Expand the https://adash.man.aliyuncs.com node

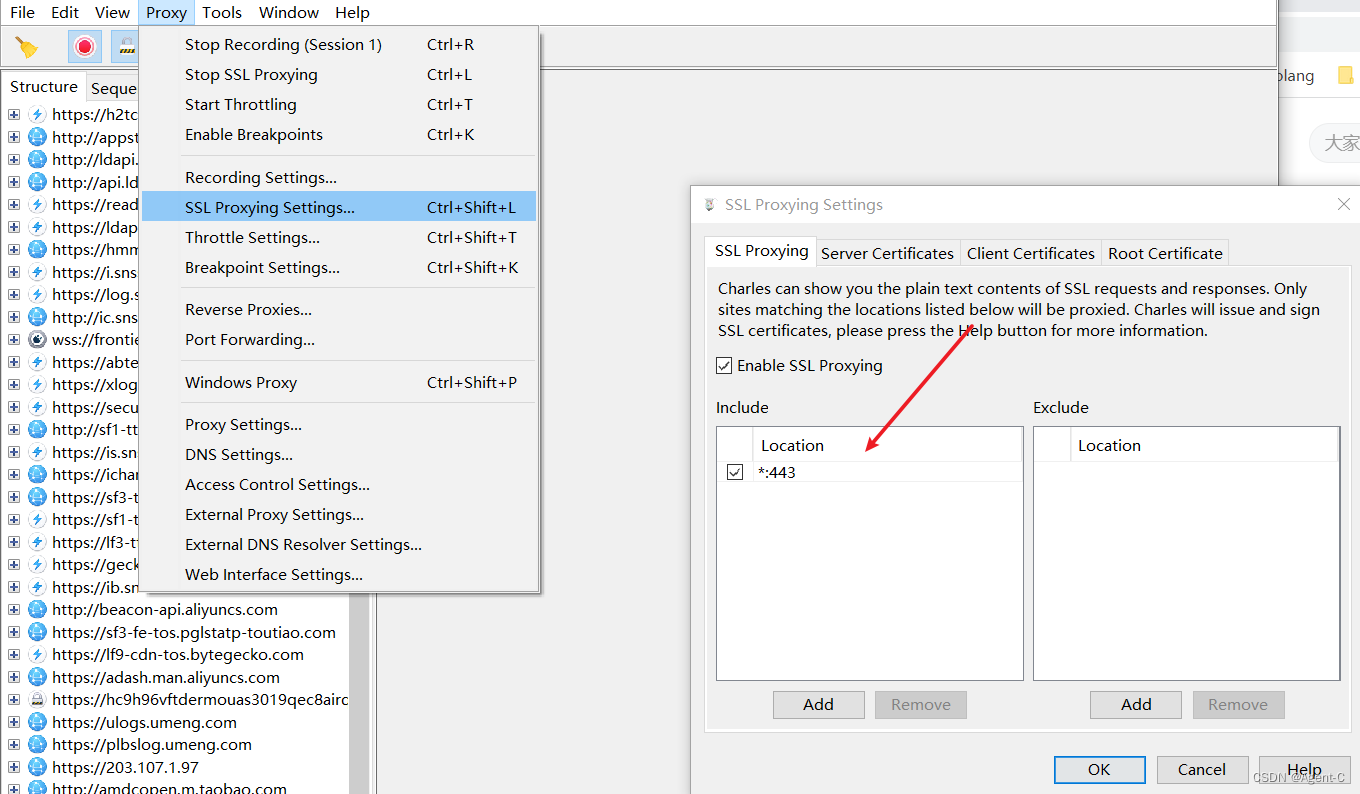(x=14, y=677)
